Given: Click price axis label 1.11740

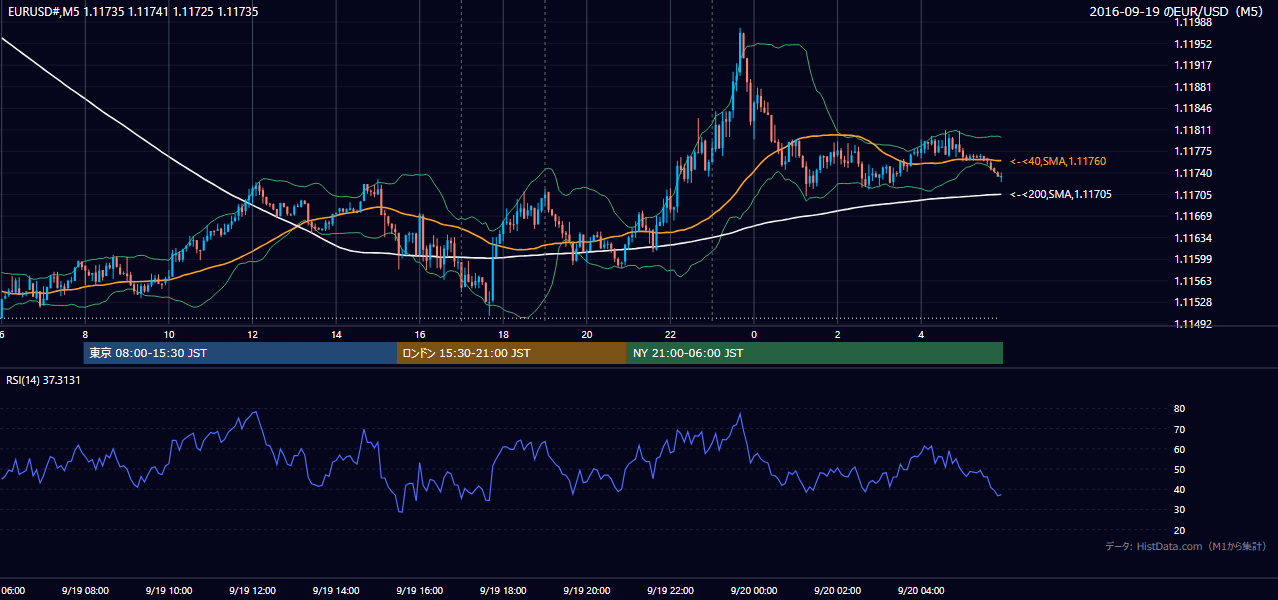Looking at the screenshot, I should coord(1192,173).
